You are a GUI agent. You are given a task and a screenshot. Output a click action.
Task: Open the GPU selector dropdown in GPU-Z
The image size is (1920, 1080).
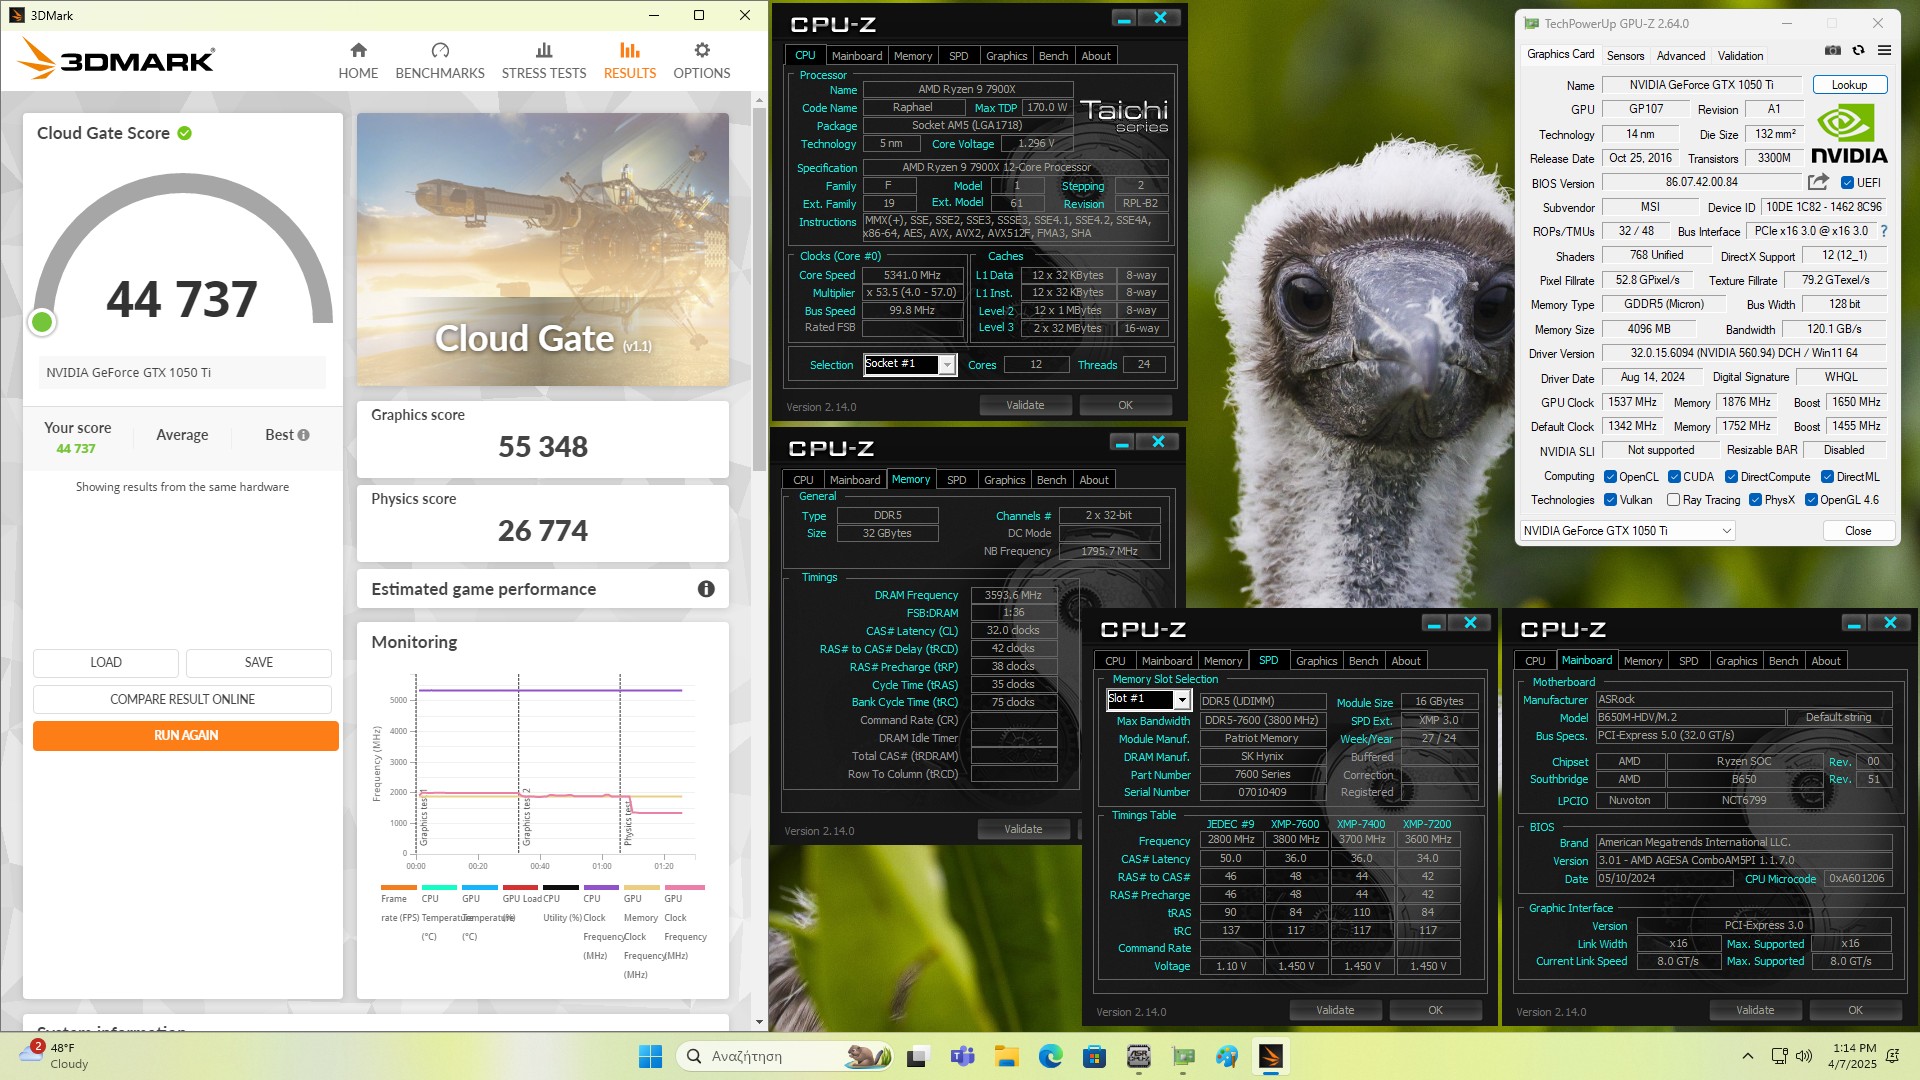pyautogui.click(x=1627, y=531)
